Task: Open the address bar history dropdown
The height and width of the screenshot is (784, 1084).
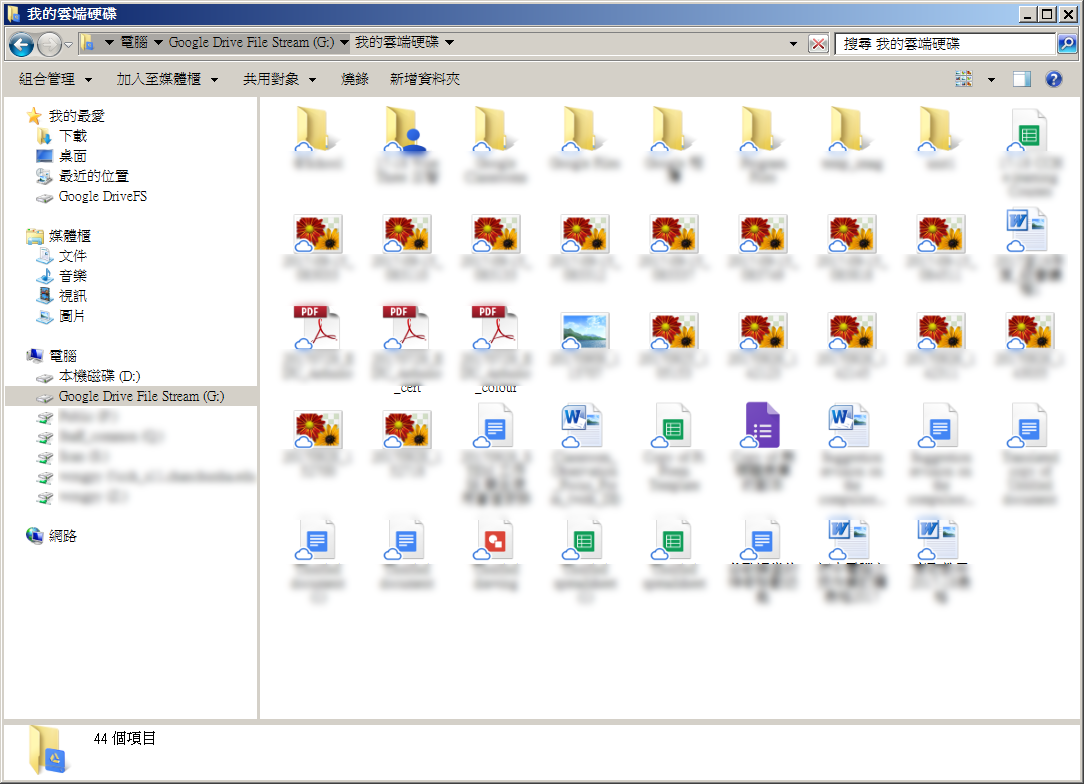Action: pos(794,44)
